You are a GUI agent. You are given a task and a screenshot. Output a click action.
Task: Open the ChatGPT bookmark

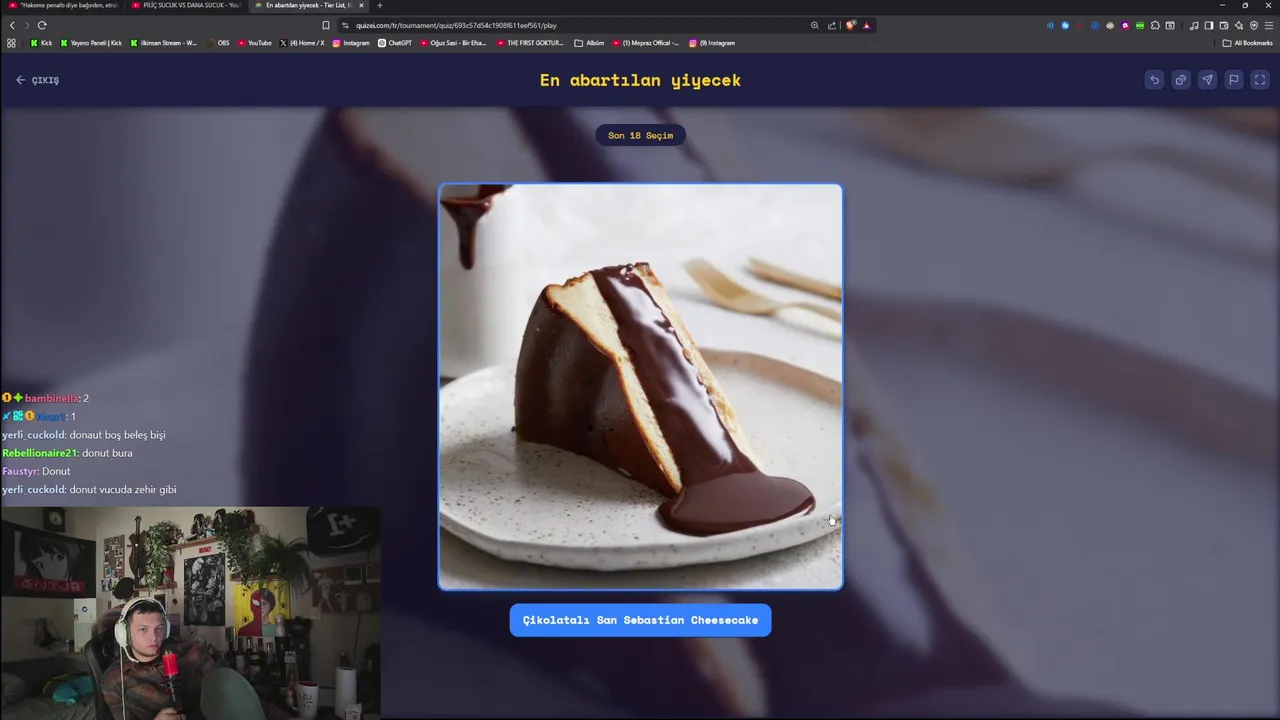pos(395,43)
